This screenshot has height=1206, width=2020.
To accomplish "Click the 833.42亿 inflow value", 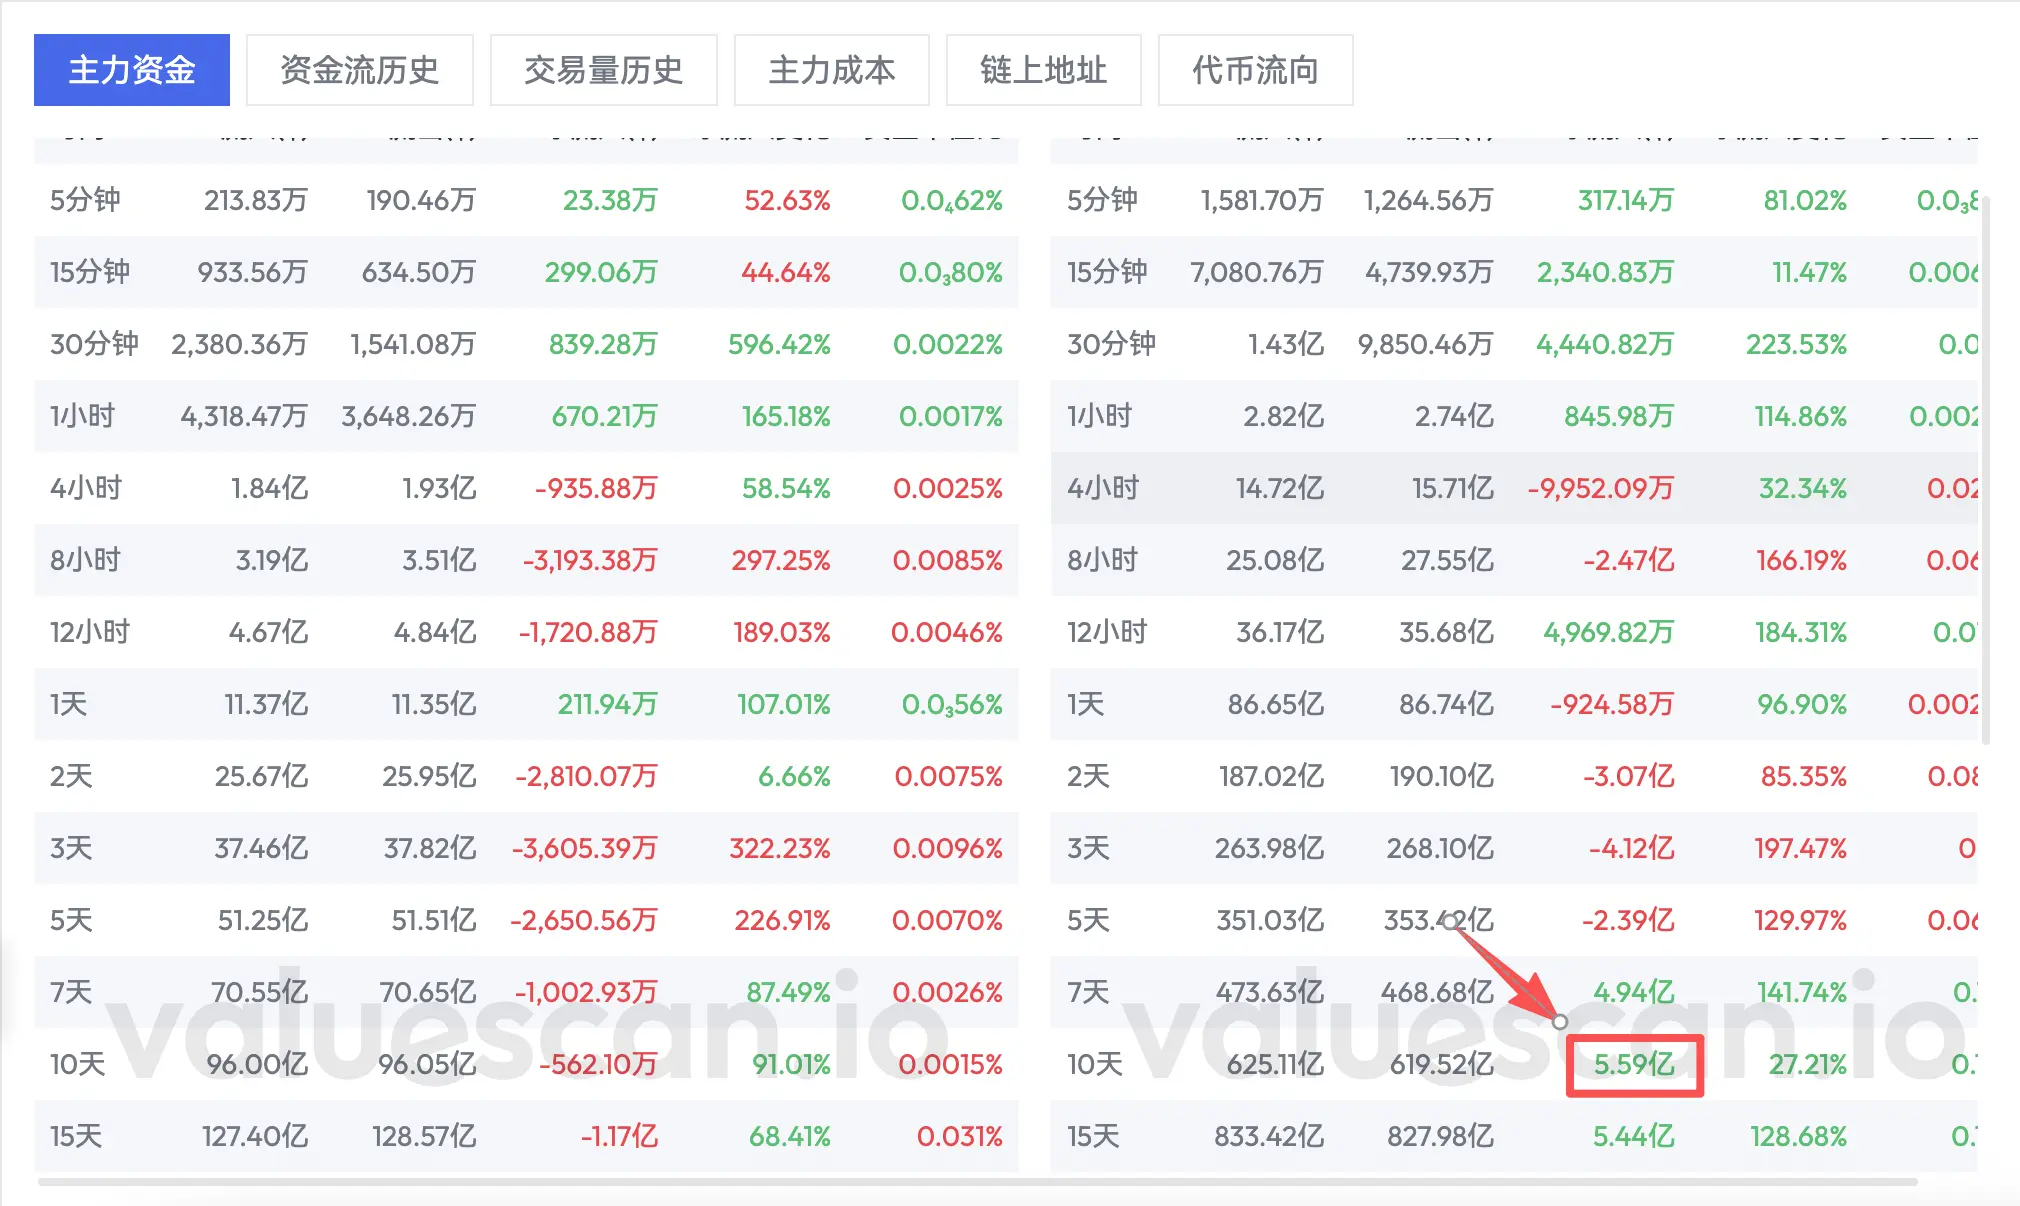I will click(x=1268, y=1137).
